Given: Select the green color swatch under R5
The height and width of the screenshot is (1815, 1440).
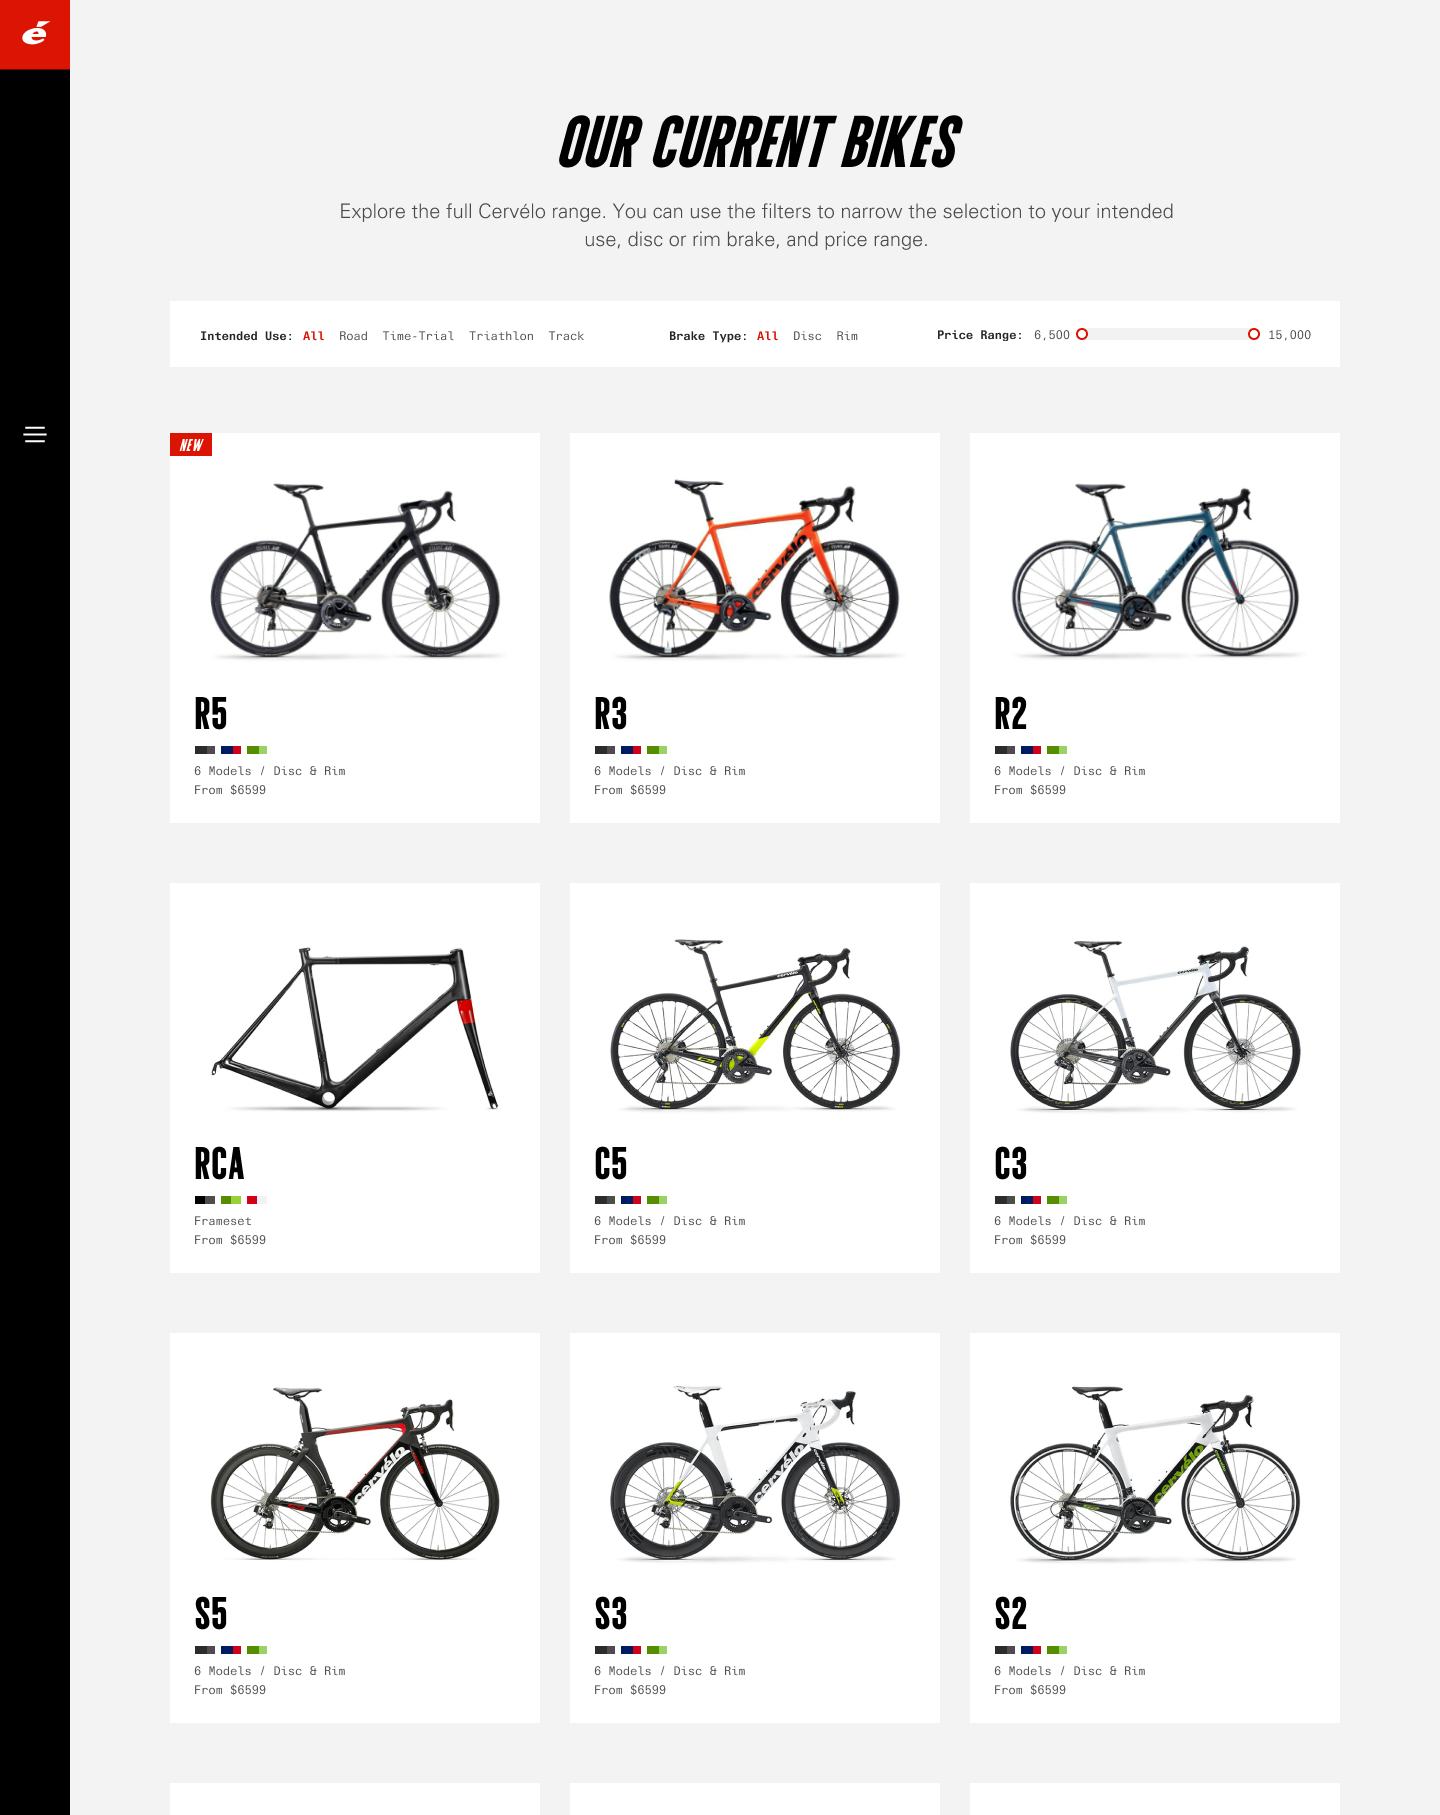Looking at the screenshot, I should (x=257, y=750).
